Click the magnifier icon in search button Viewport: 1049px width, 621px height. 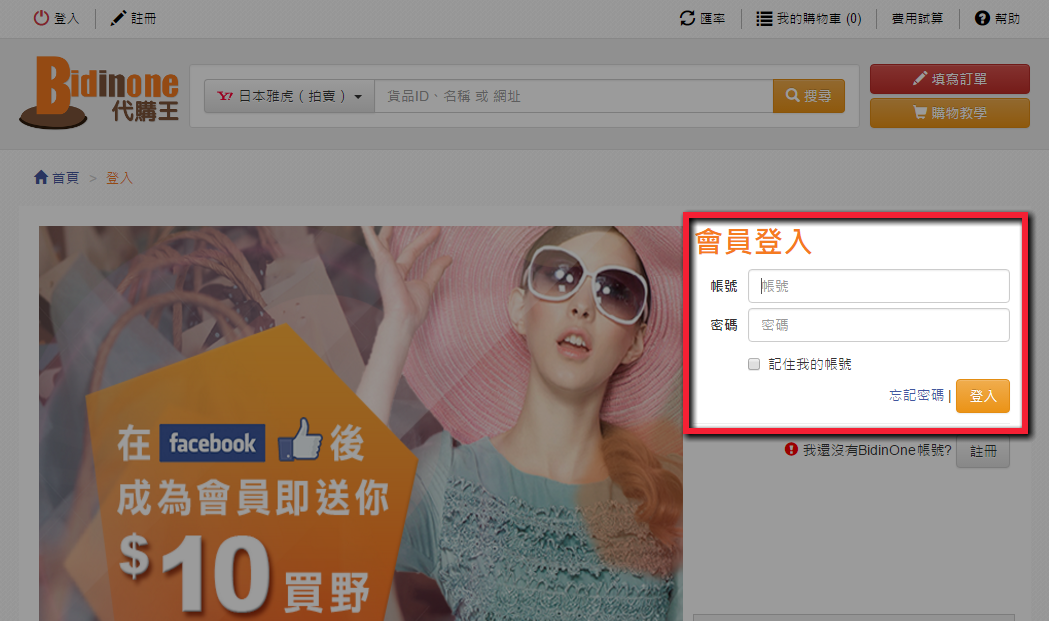coord(793,96)
